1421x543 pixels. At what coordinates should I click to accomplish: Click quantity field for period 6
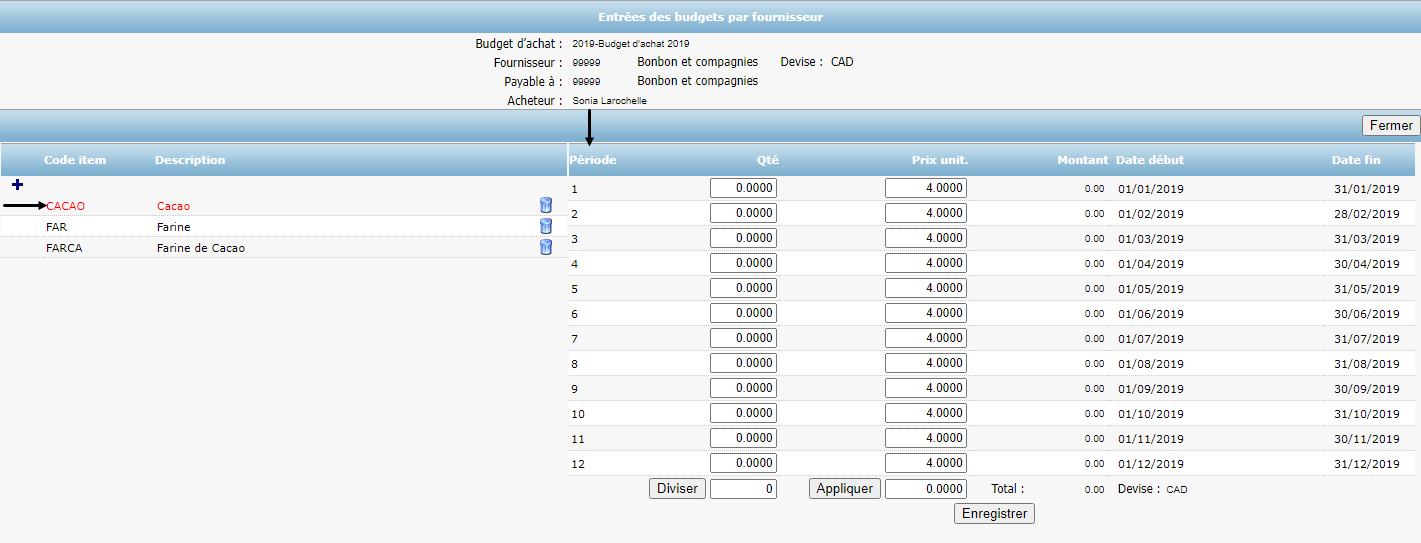(x=743, y=313)
